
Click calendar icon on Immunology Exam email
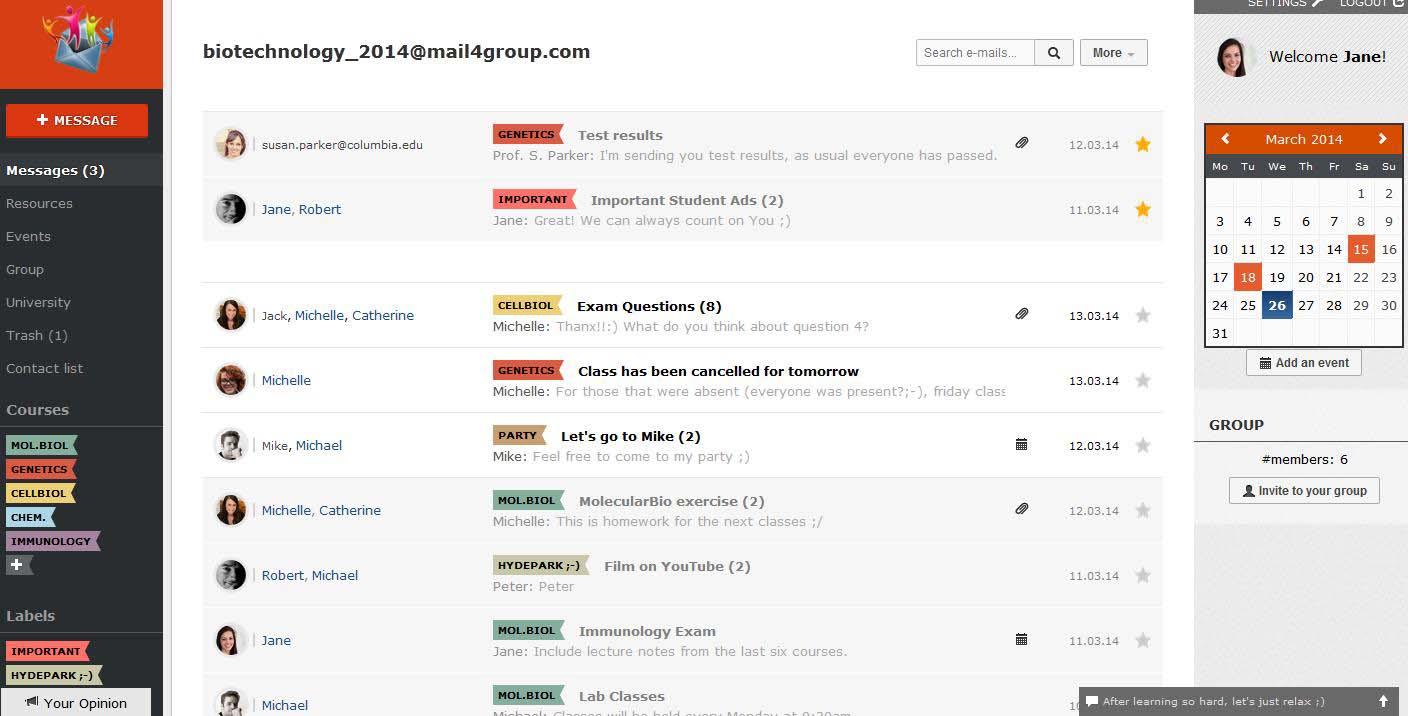pos(1021,639)
